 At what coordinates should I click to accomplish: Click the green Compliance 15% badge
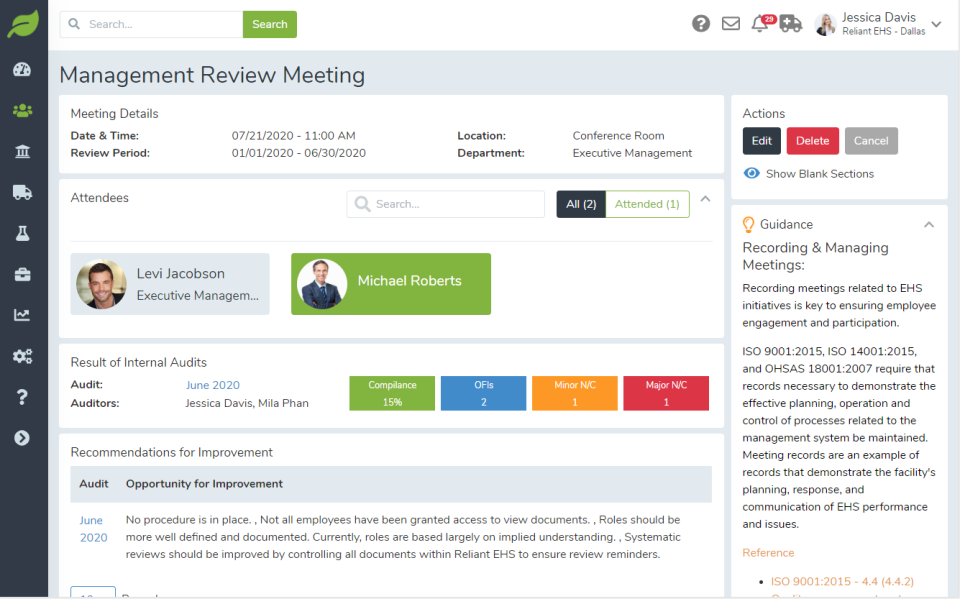coord(391,393)
